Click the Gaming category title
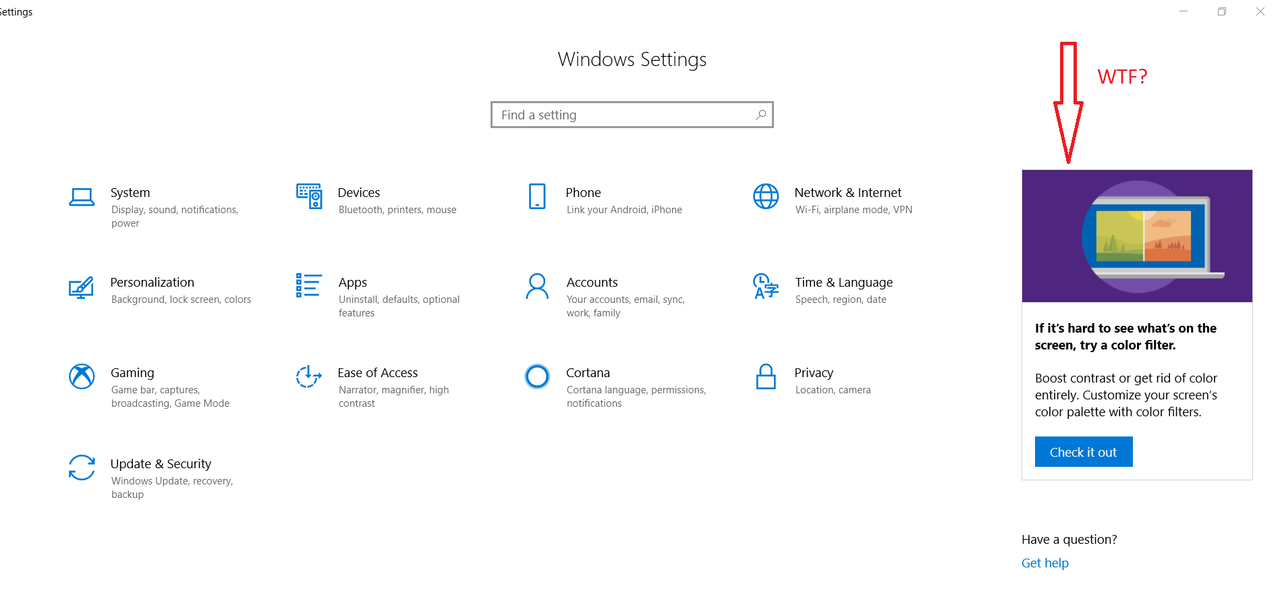 [132, 373]
